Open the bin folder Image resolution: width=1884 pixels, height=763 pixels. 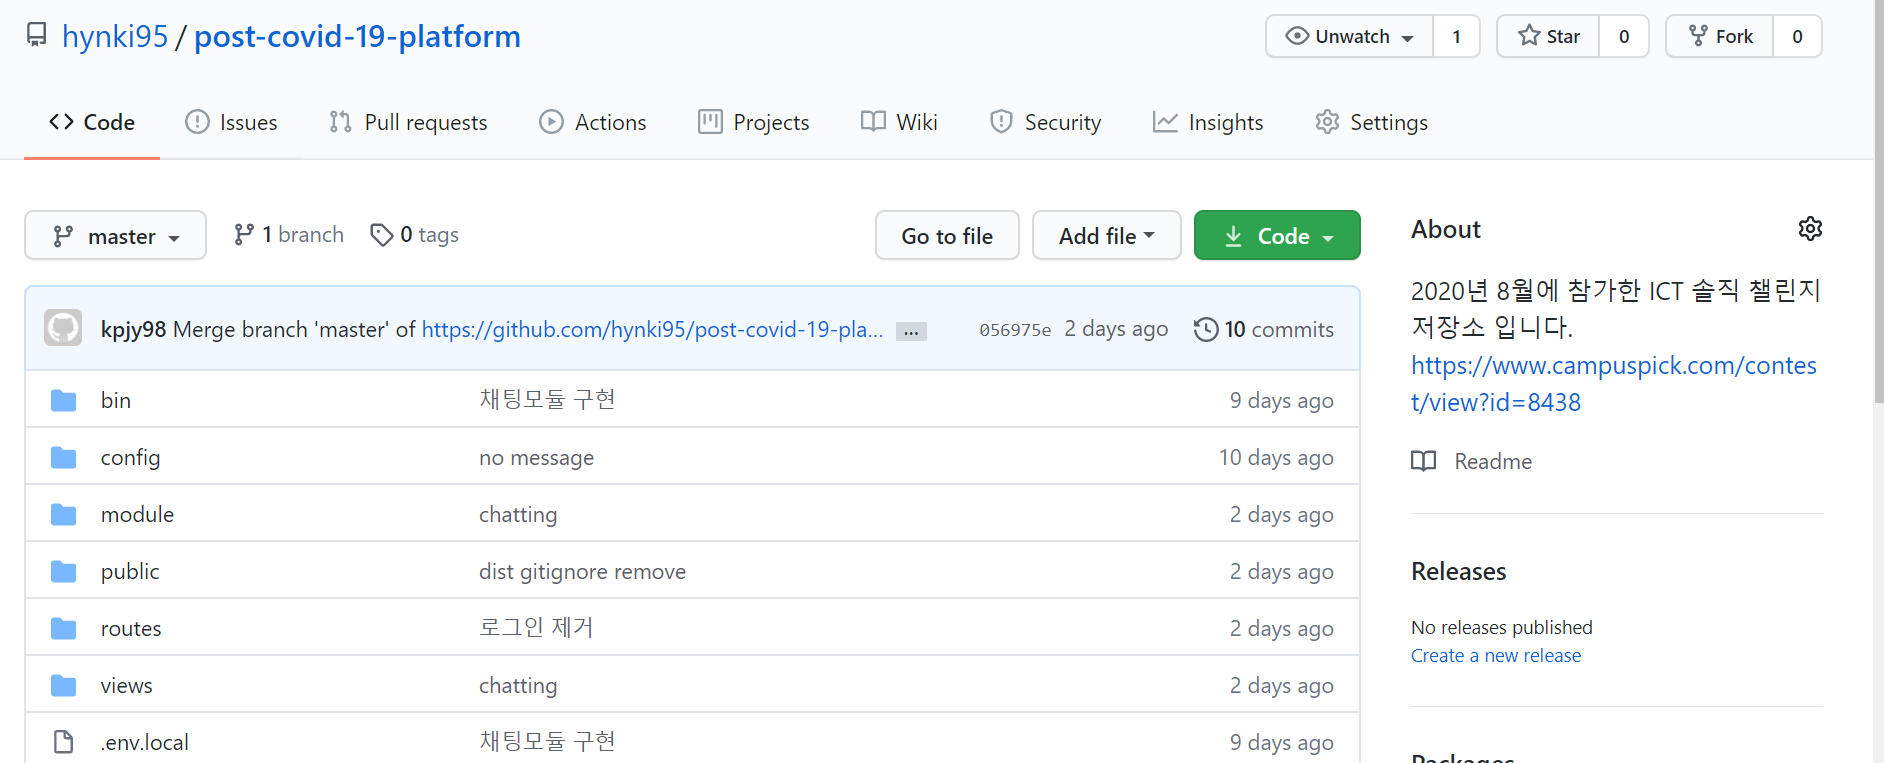point(116,400)
